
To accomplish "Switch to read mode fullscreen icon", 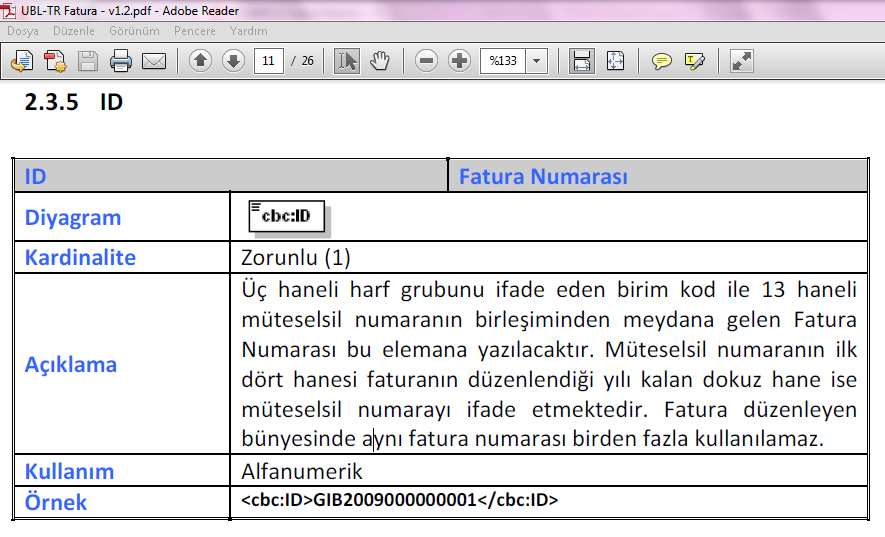I will pyautogui.click(x=741, y=61).
